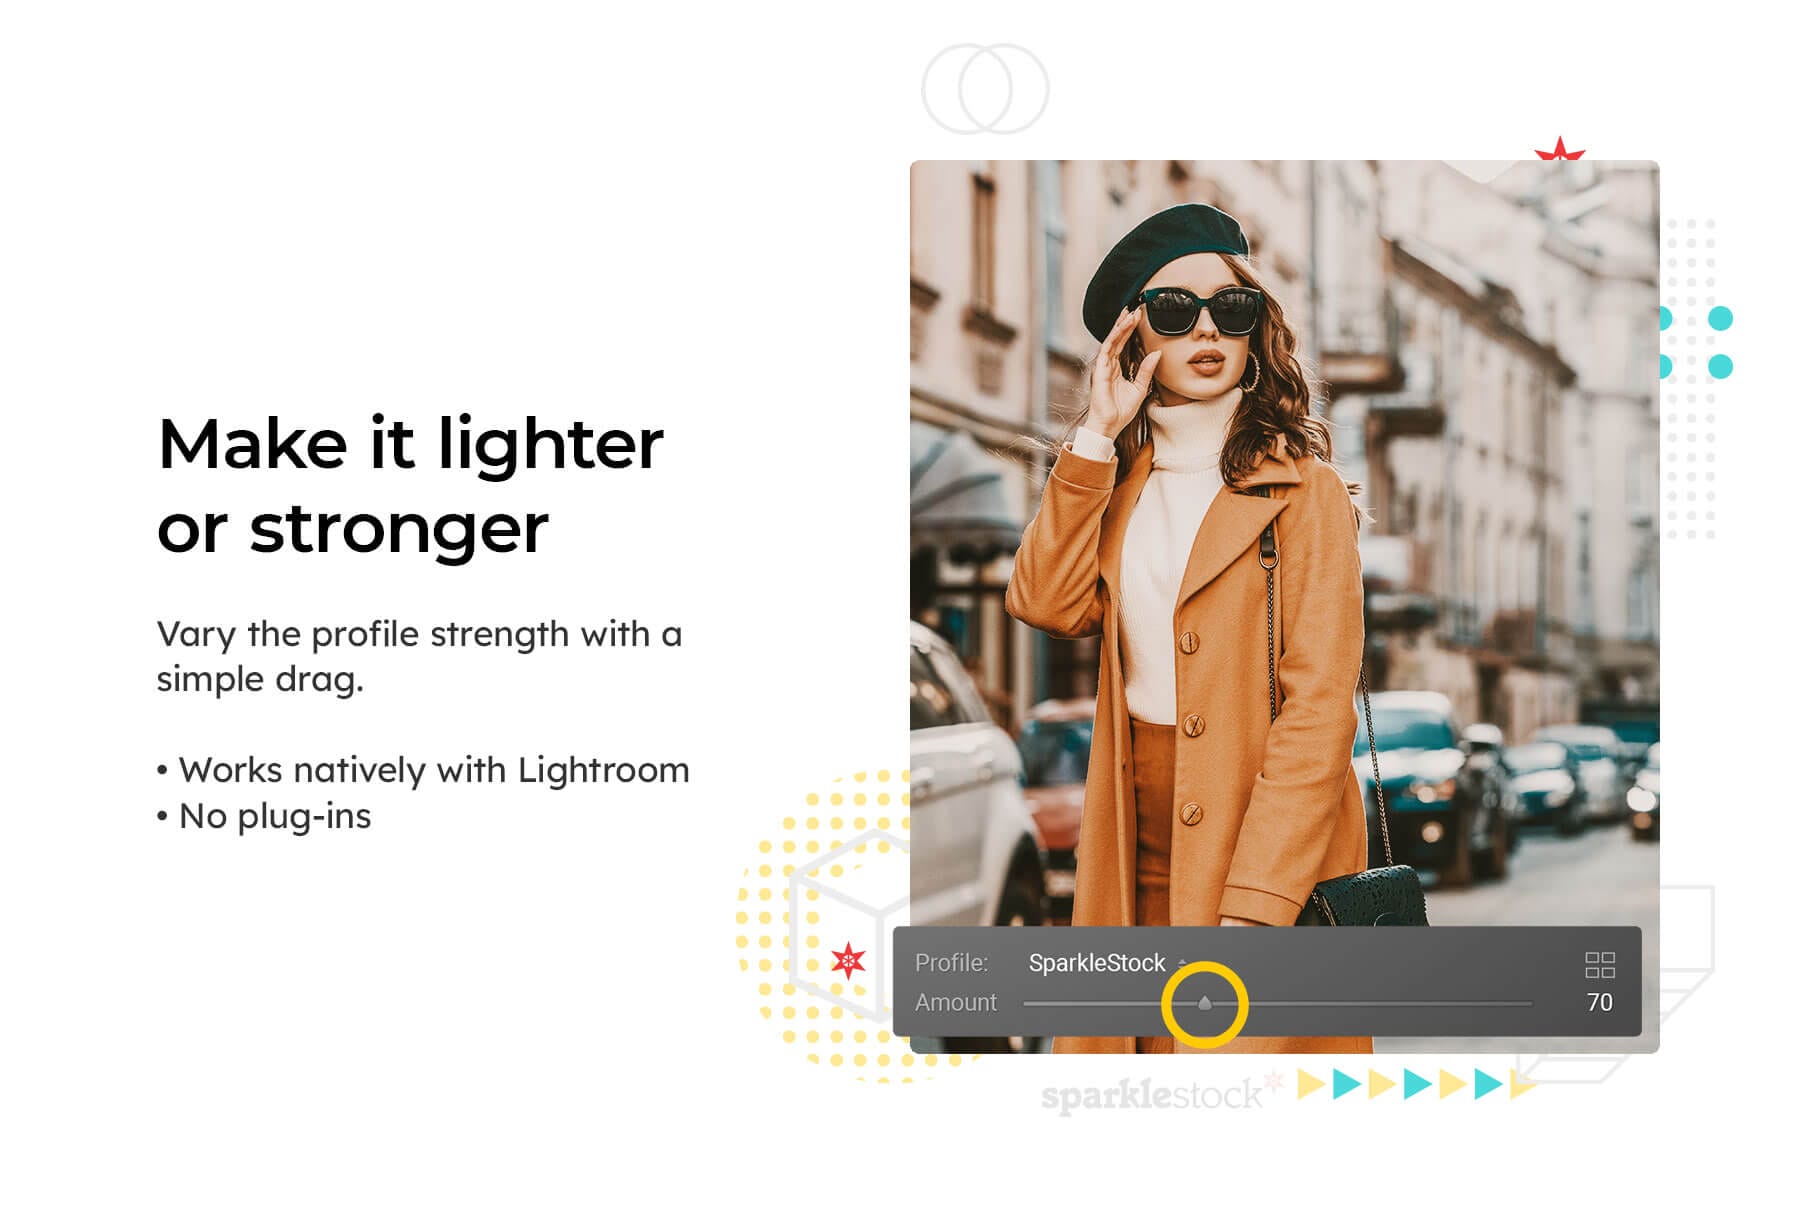Viewport: 1820px width, 1214px height.
Task: Click the sparklestock watermark logo
Action: (1160, 1095)
